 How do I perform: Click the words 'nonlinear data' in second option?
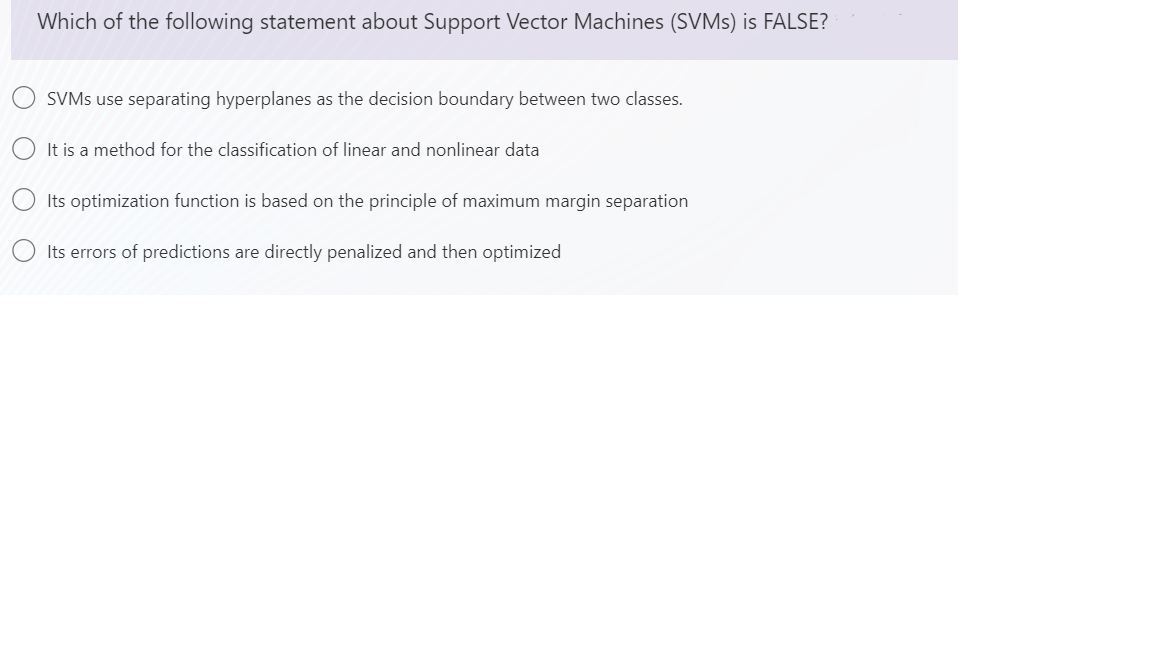coord(482,150)
